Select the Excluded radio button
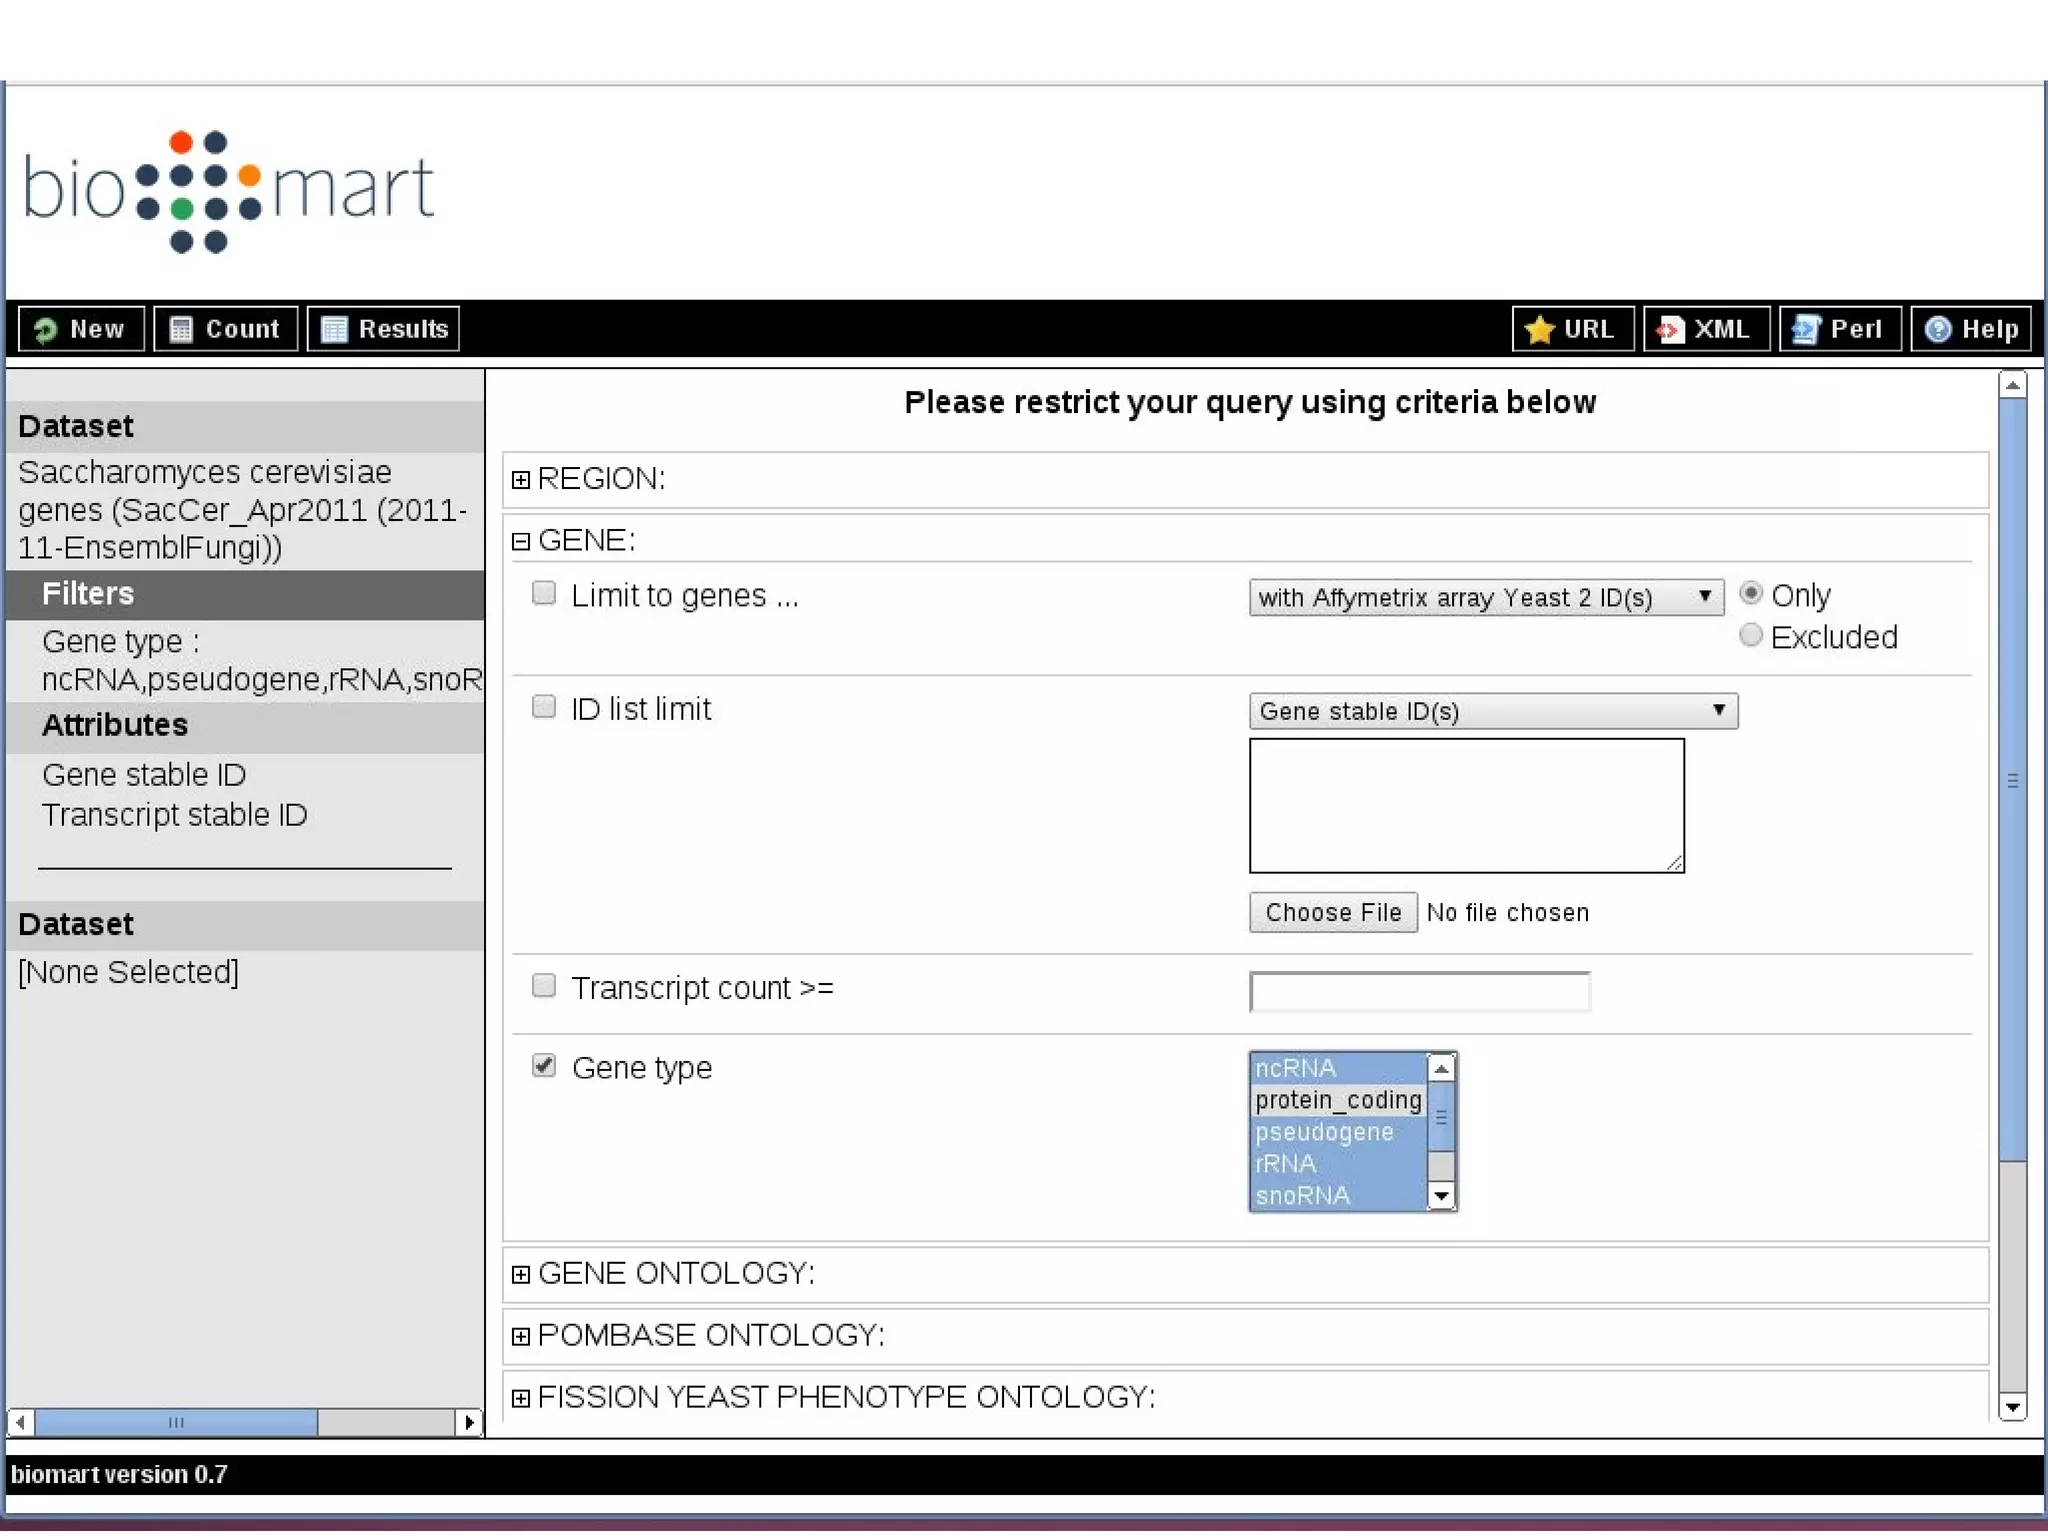Image resolution: width=2048 pixels, height=1536 pixels. tap(1750, 635)
